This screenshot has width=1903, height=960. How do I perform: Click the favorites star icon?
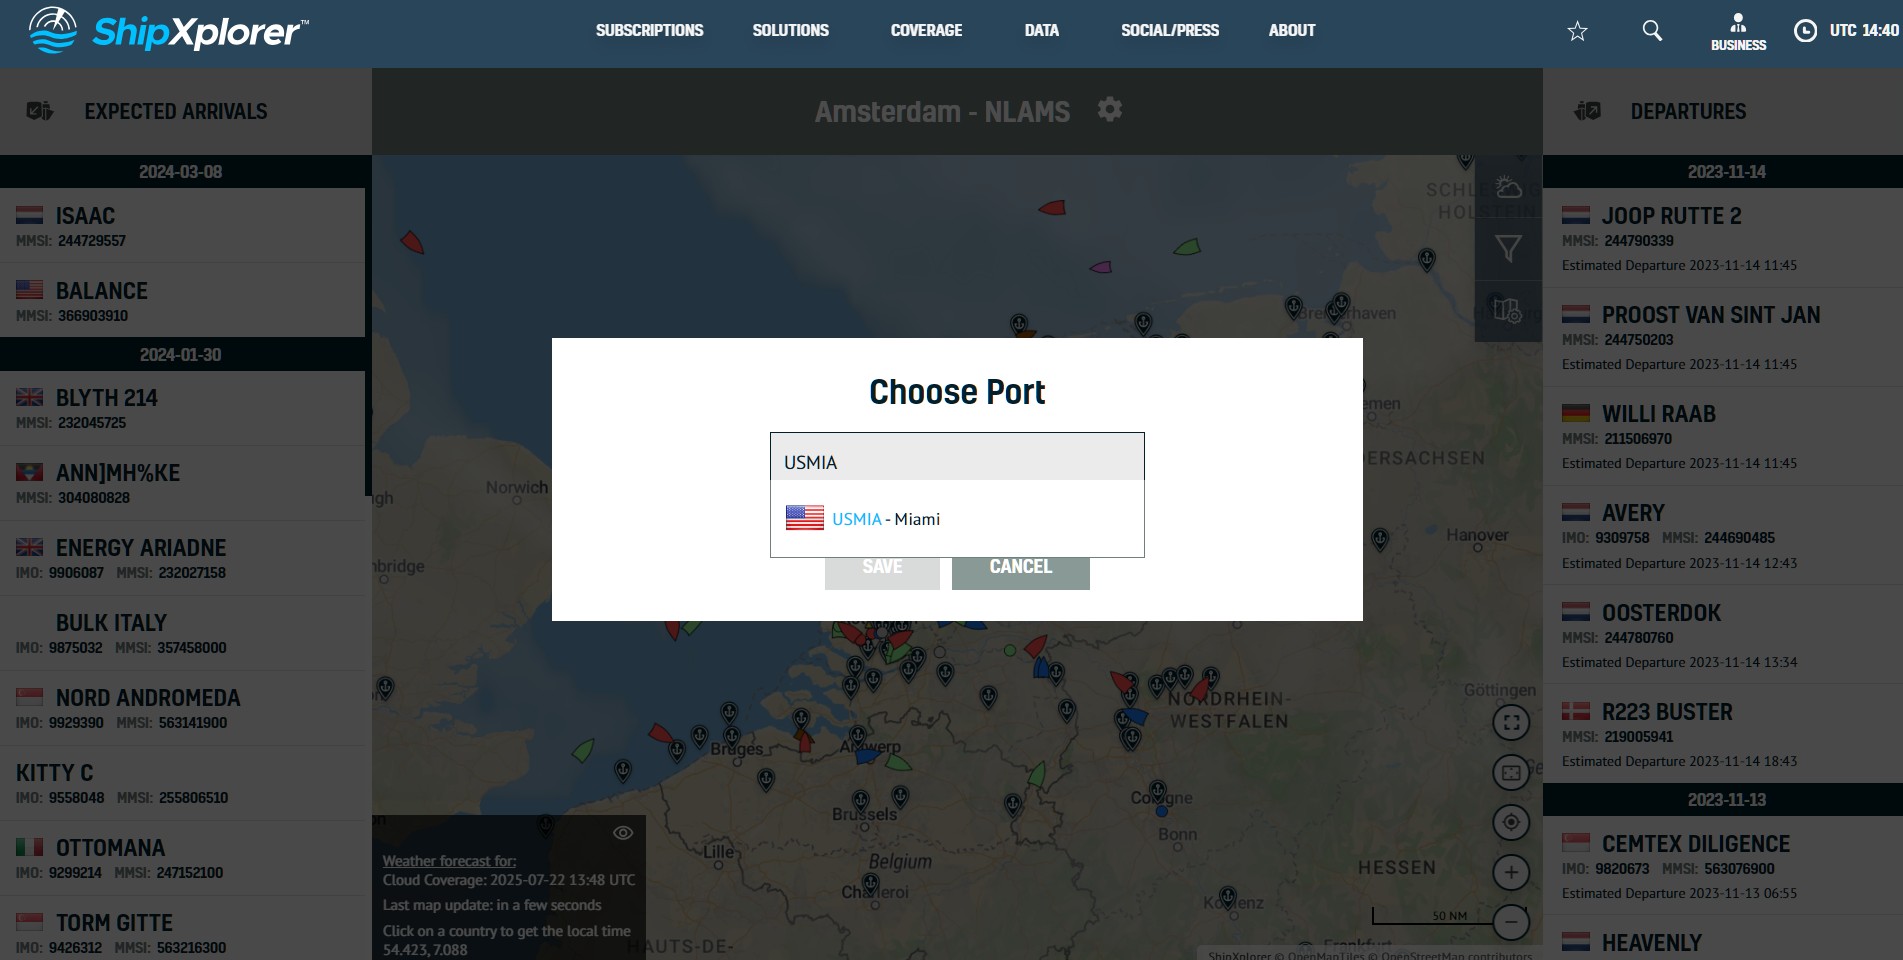pos(1577,31)
